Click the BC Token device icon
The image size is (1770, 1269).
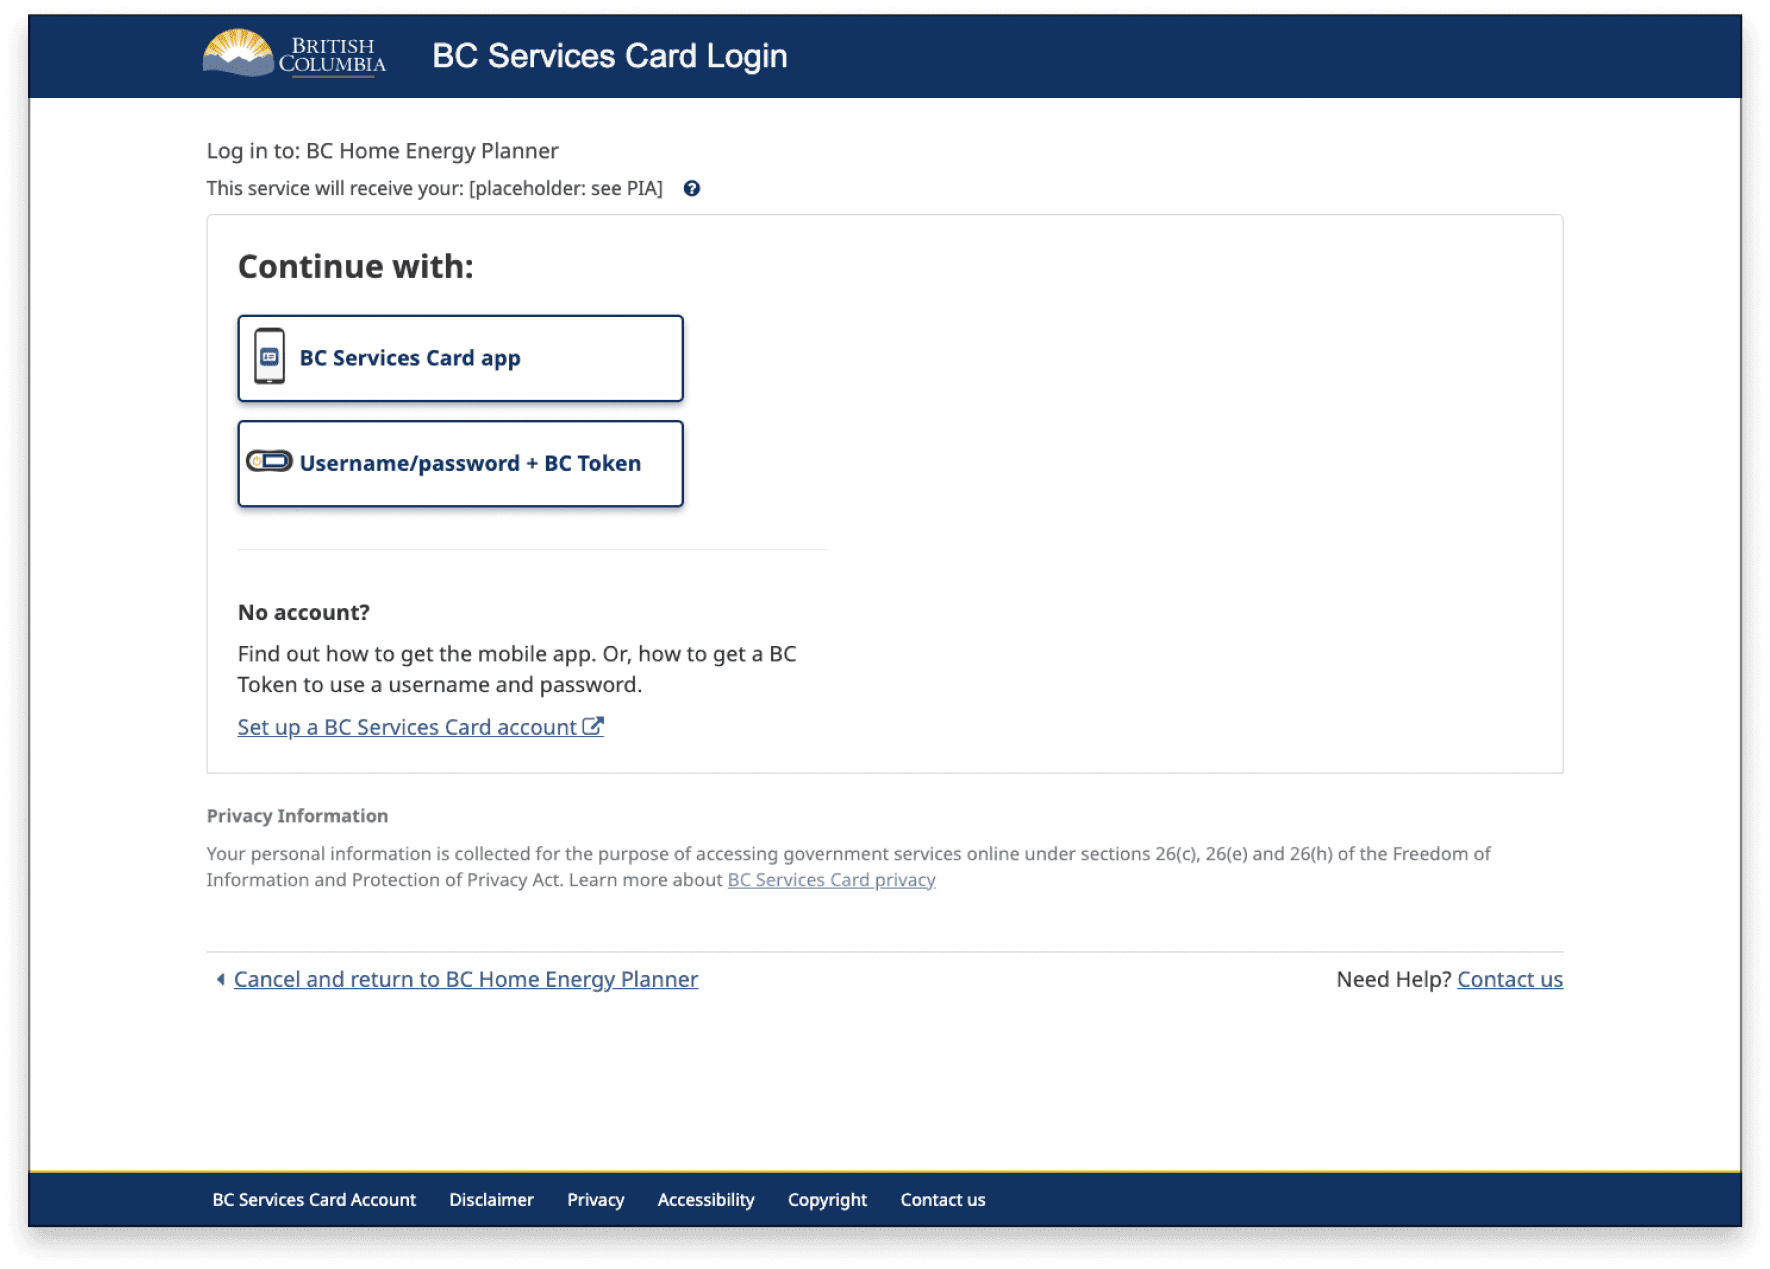269,461
